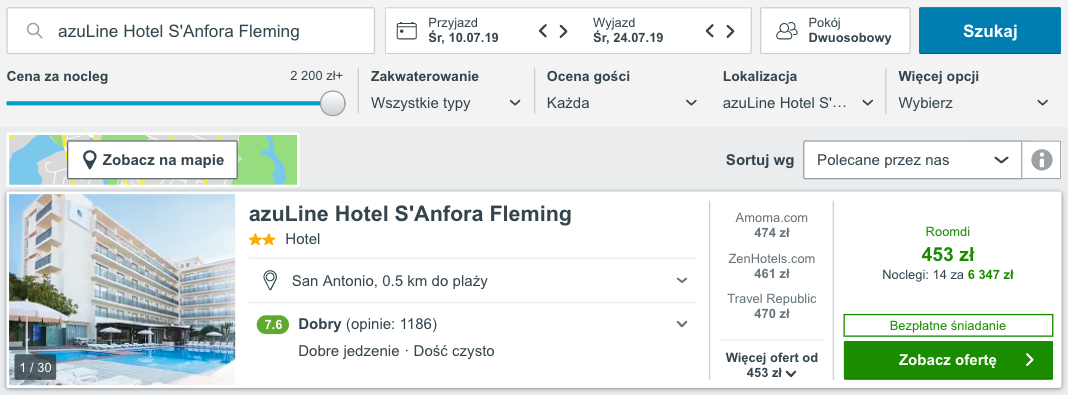
Task: Move departure date to next day
Action: [730, 31]
